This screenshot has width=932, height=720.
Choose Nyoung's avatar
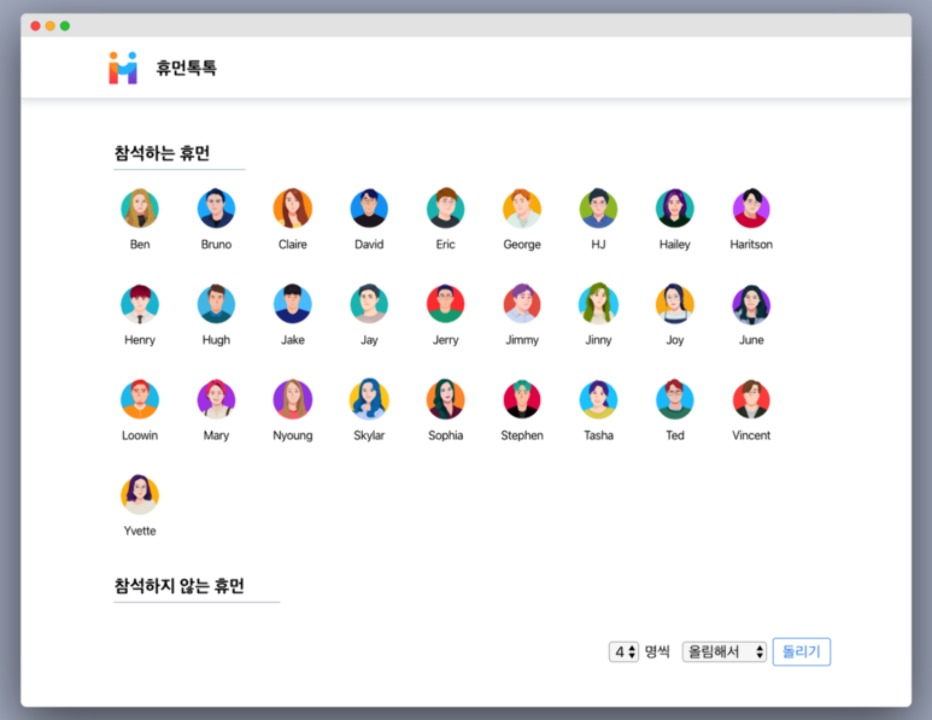click(292, 400)
